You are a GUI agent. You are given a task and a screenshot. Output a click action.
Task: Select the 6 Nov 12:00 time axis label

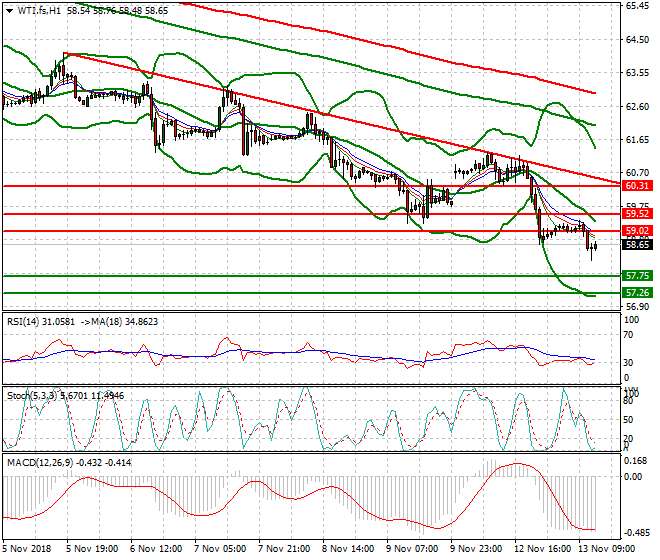(156, 549)
